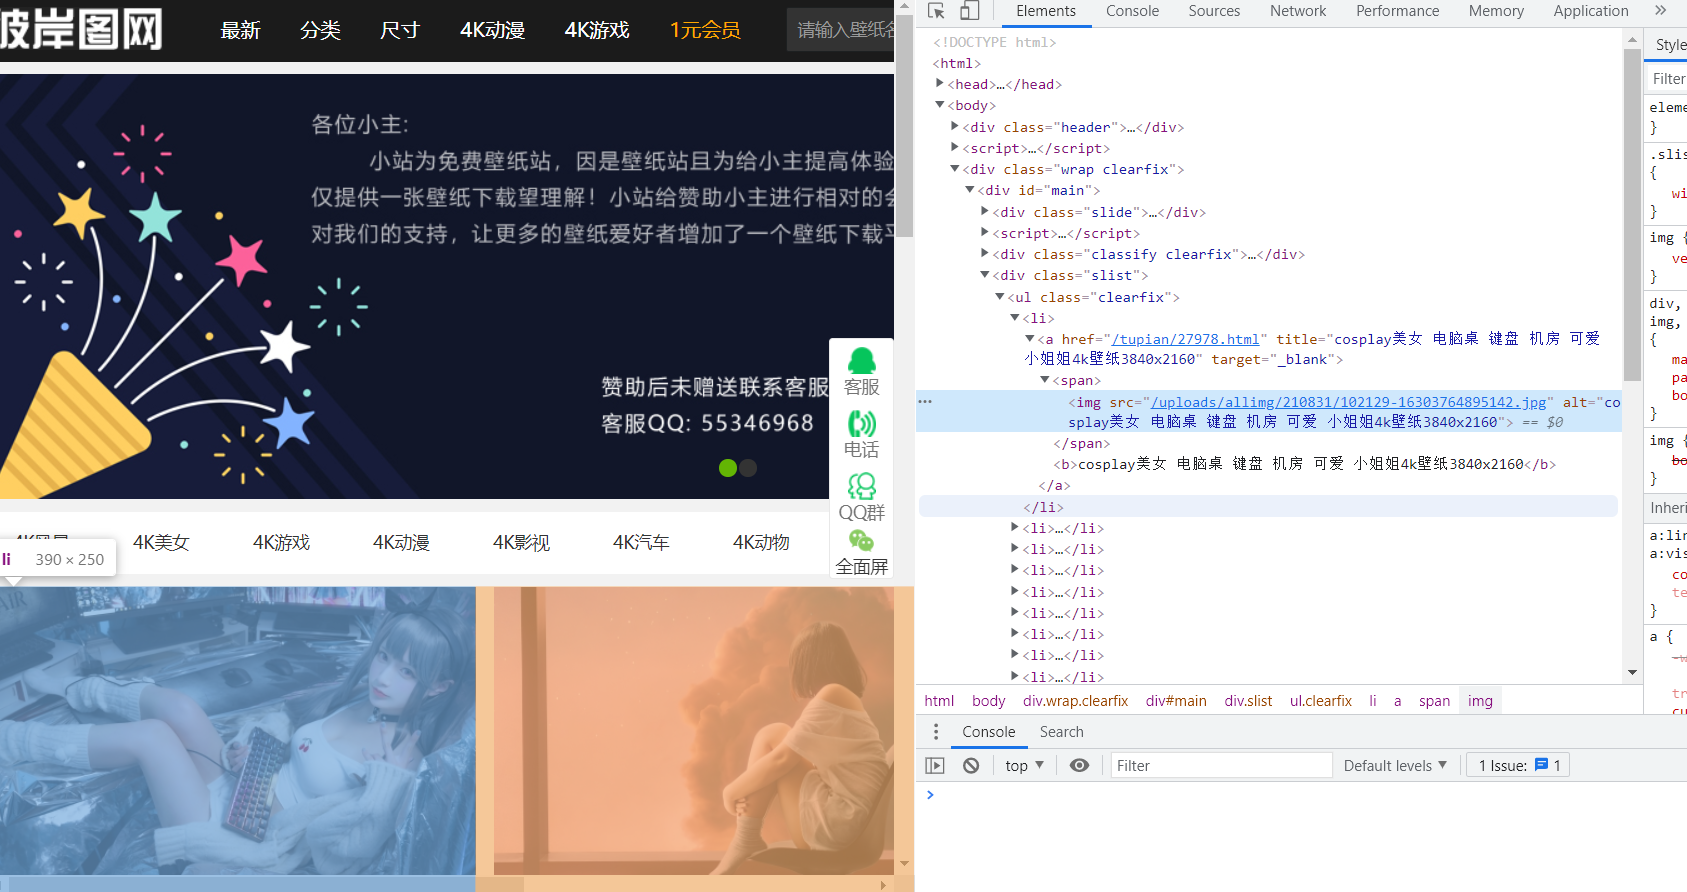Open the cosplay girl keyboard wallpaper thumbnail
Screen dimensions: 1687x892
click(238, 731)
